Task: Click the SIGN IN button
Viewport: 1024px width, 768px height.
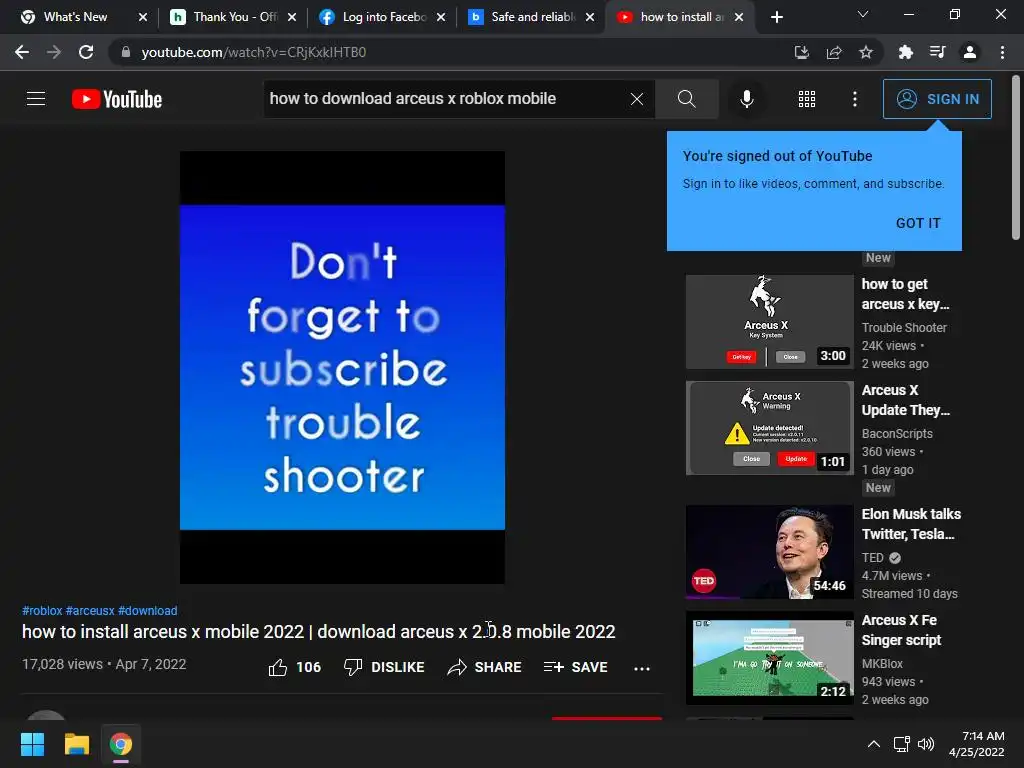Action: (x=937, y=99)
